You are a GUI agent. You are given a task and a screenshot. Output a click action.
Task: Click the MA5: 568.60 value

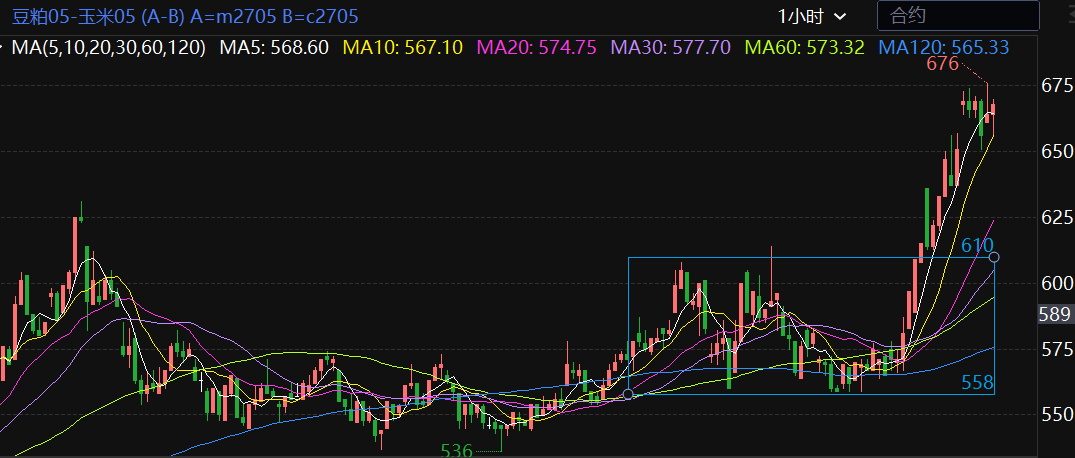[274, 47]
